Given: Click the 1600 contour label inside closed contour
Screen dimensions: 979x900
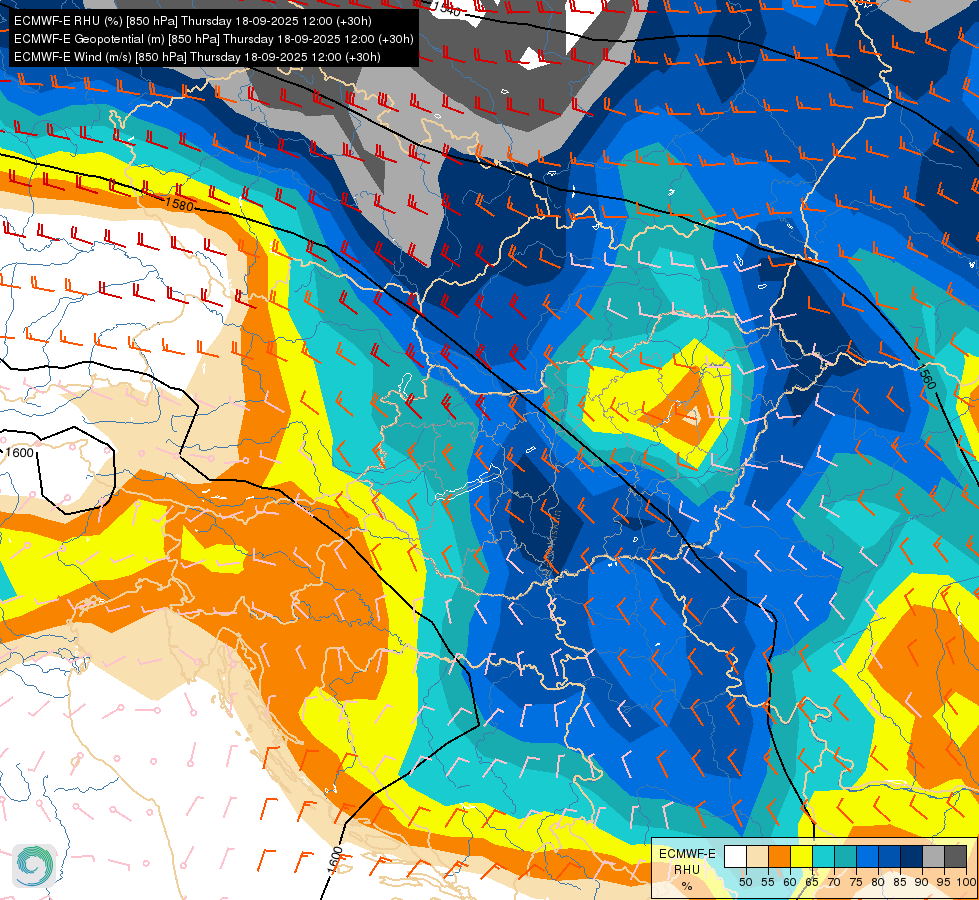Looking at the screenshot, I should coord(19,453).
